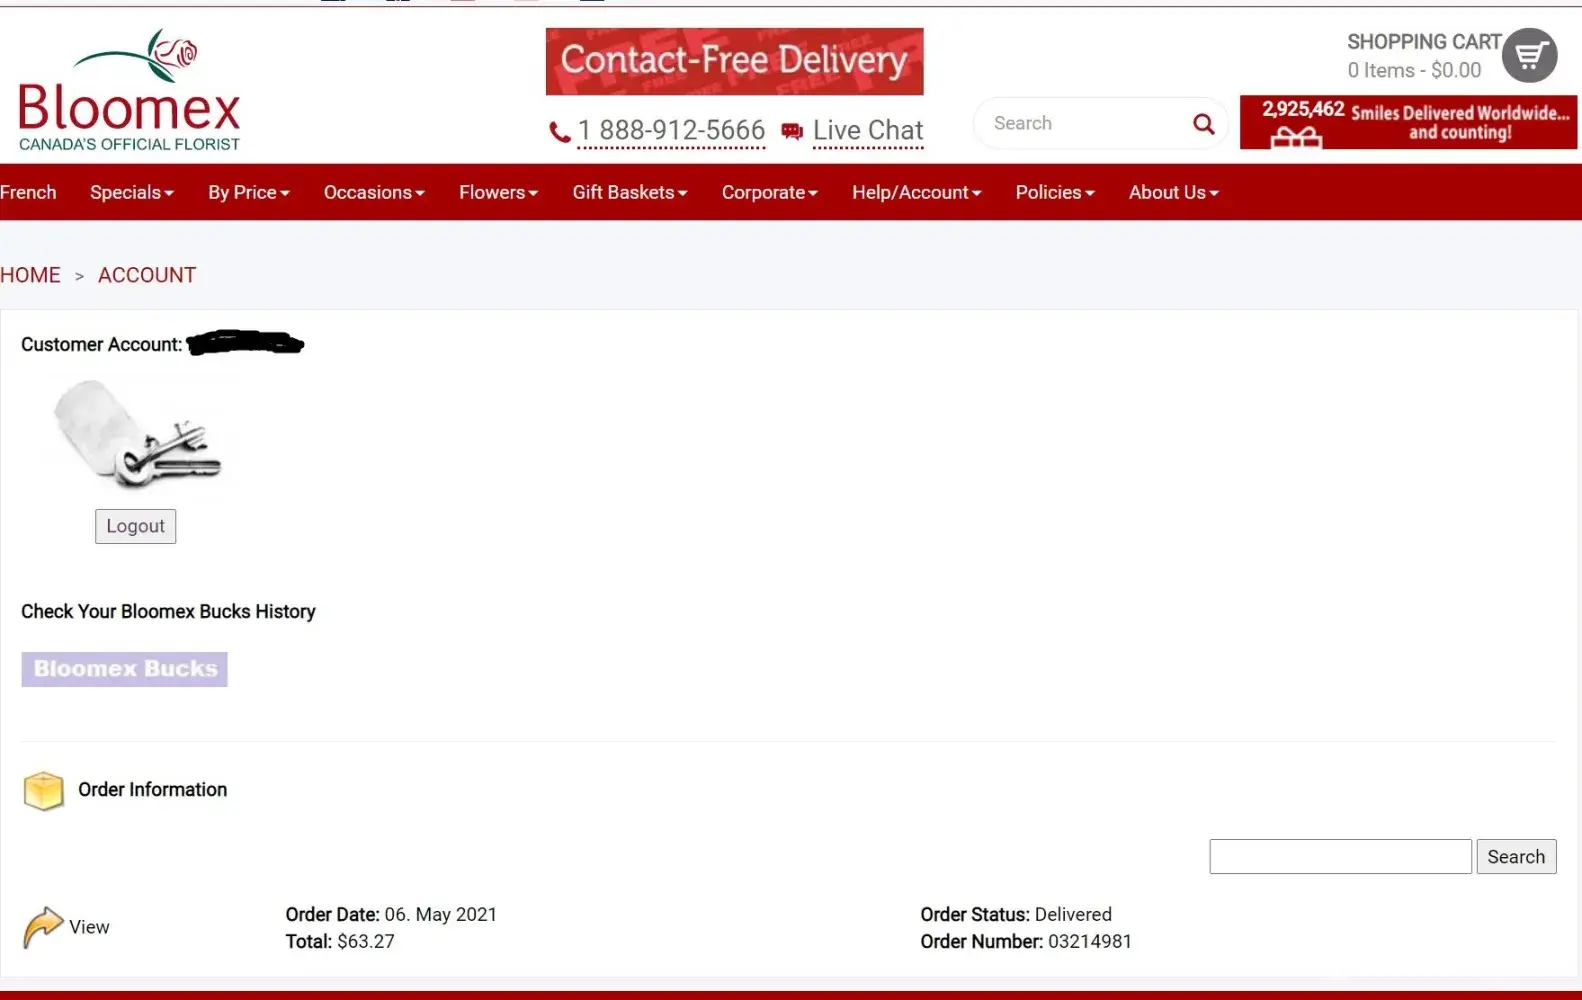Click the Live Chat bubble icon
This screenshot has width=1582, height=1000.
(792, 131)
